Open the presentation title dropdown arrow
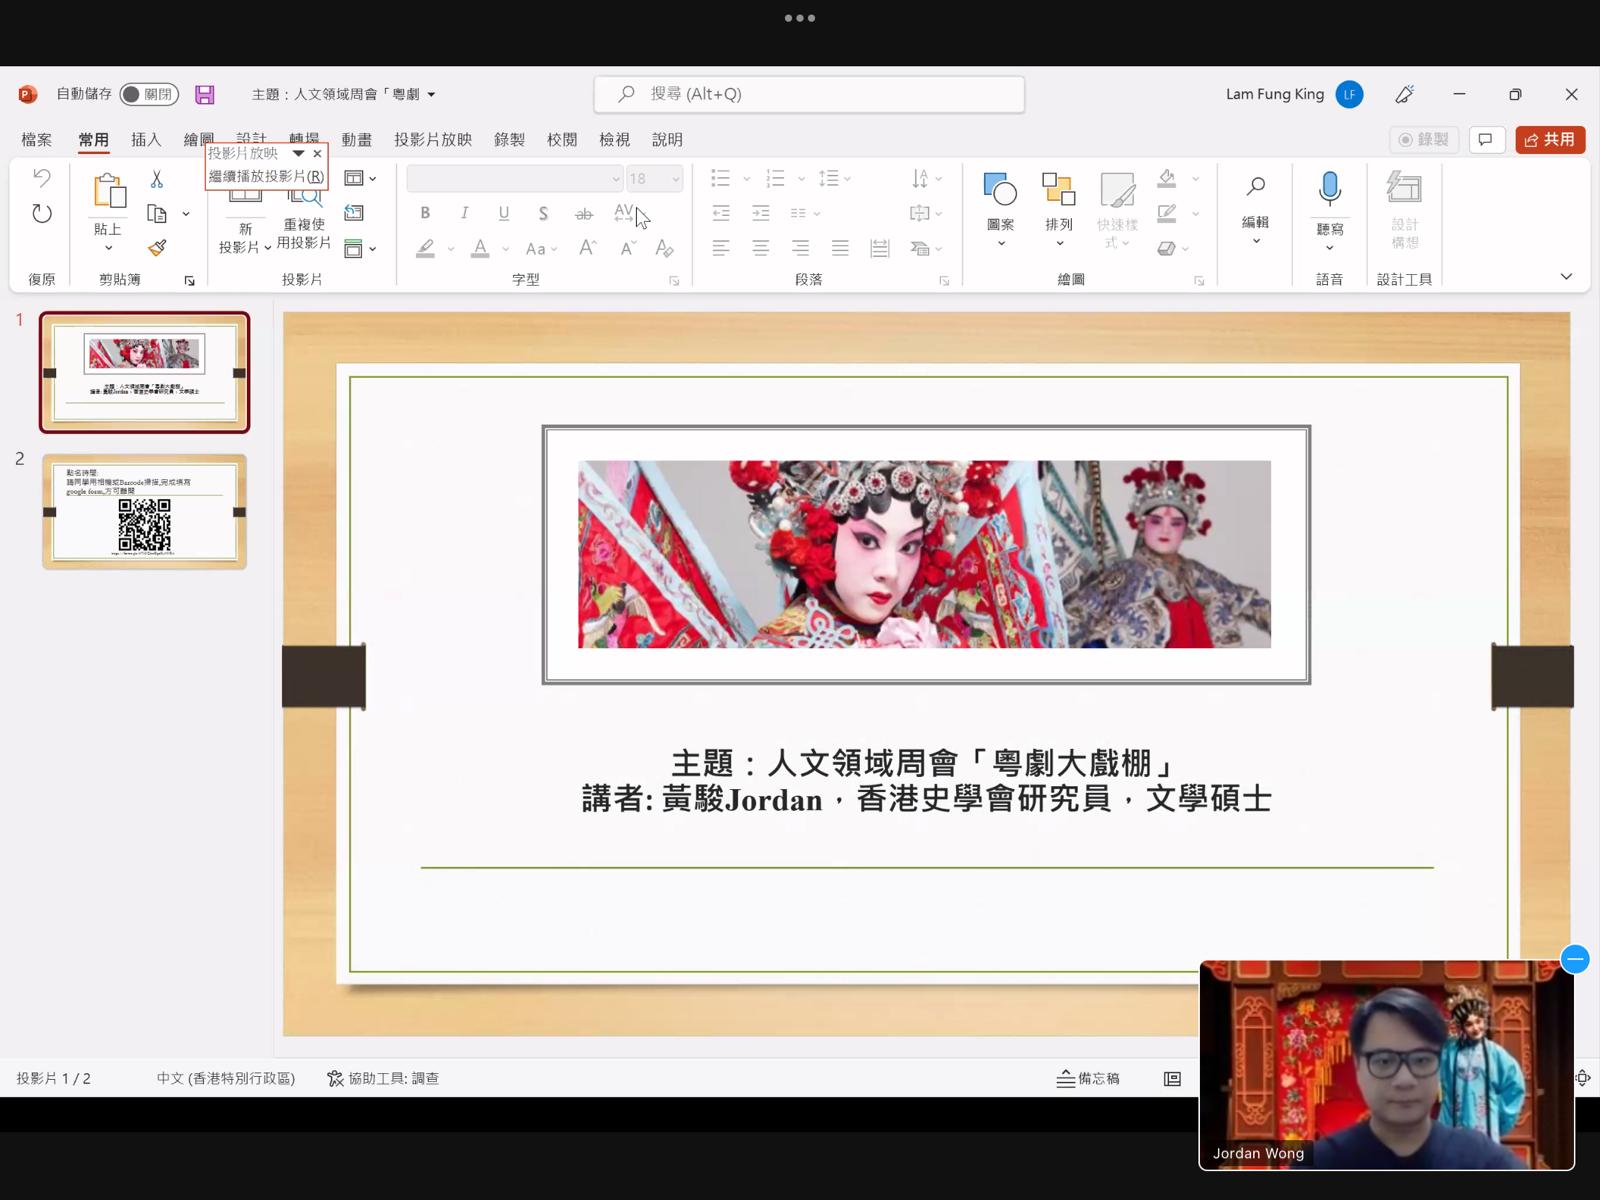Viewport: 1600px width, 1200px height. pos(432,94)
